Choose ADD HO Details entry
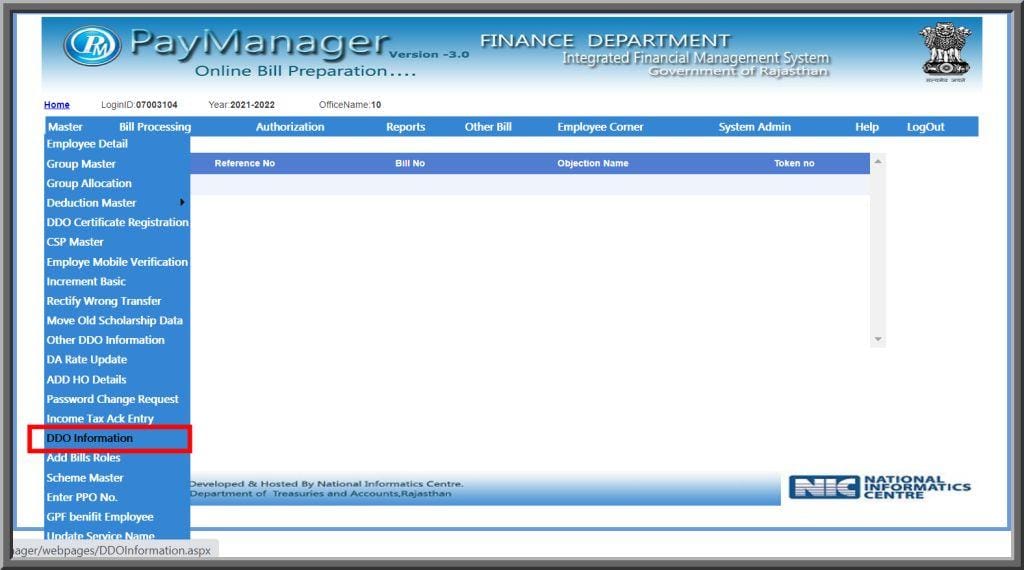The image size is (1024, 570). [86, 379]
